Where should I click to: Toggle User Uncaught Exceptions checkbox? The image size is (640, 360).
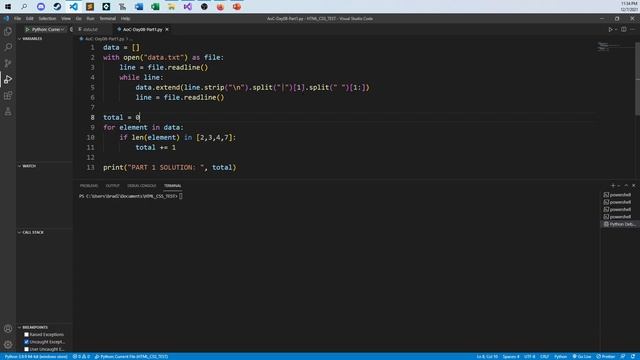pos(27,349)
